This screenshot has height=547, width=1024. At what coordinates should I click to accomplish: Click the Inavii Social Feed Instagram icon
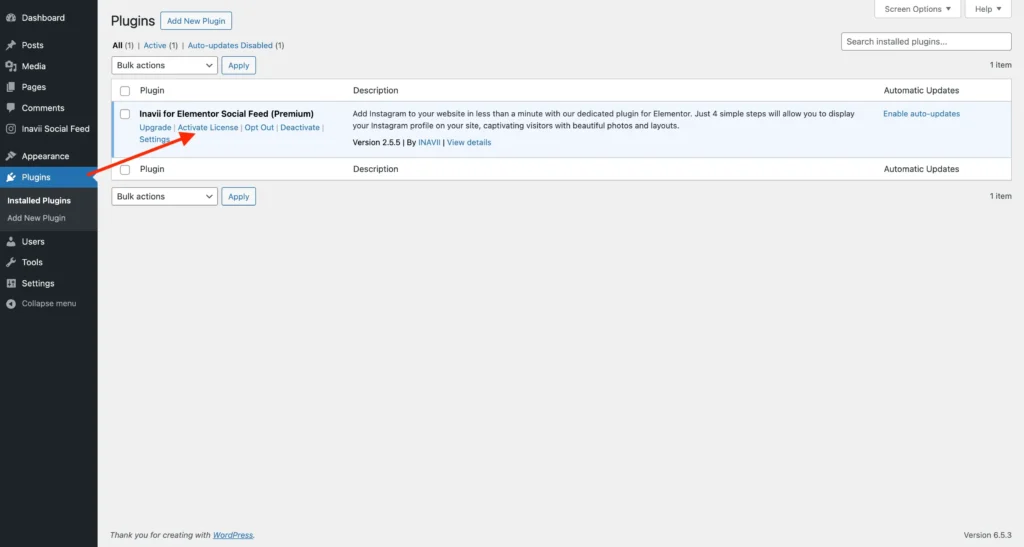(11, 129)
